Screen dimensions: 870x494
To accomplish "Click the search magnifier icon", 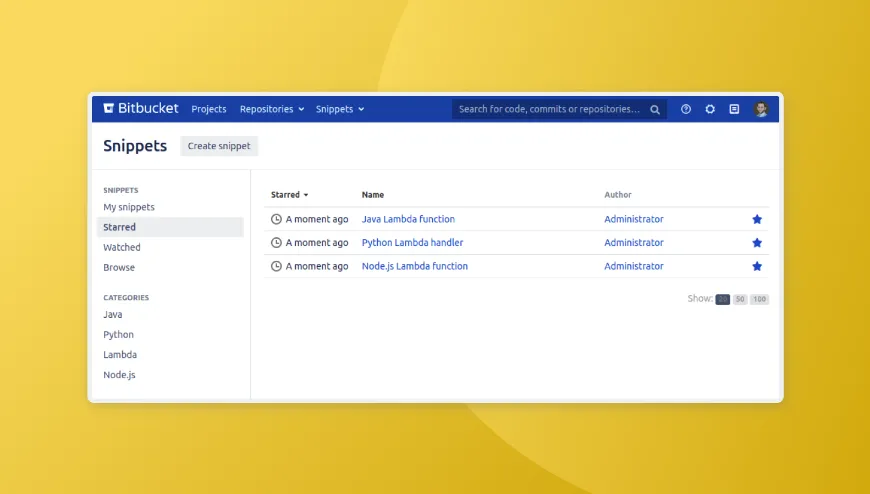I will [x=655, y=110].
